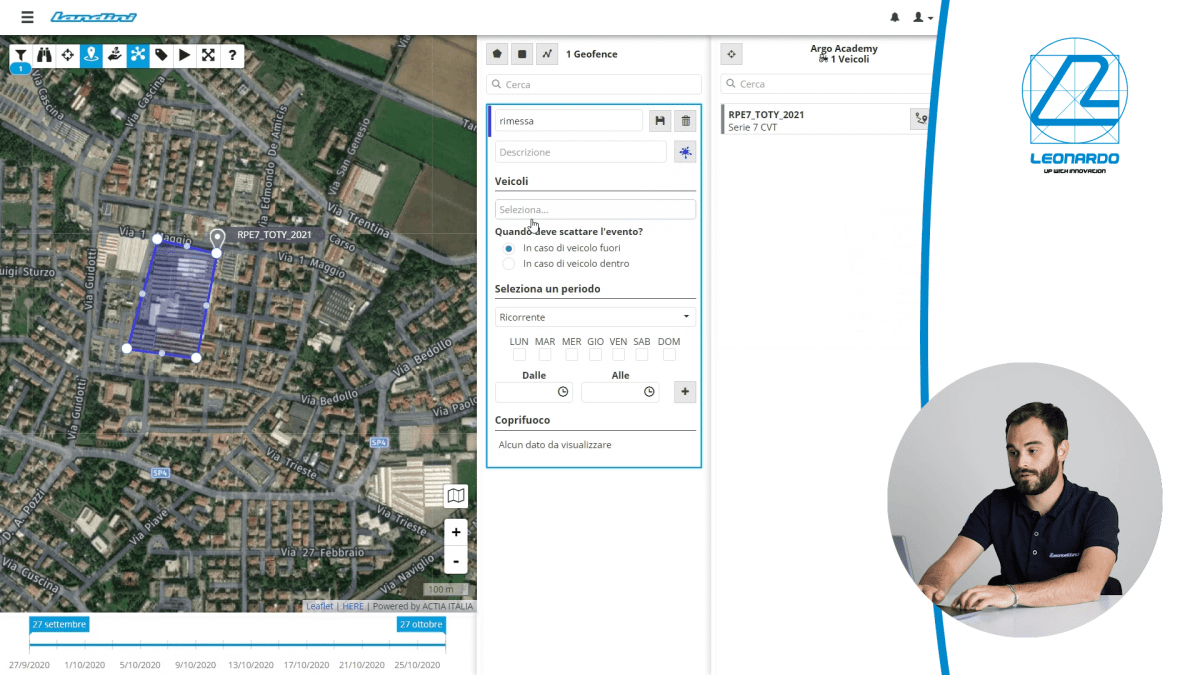Select 'In caso di veicolo dentro'
The image size is (1200, 675).
(509, 264)
